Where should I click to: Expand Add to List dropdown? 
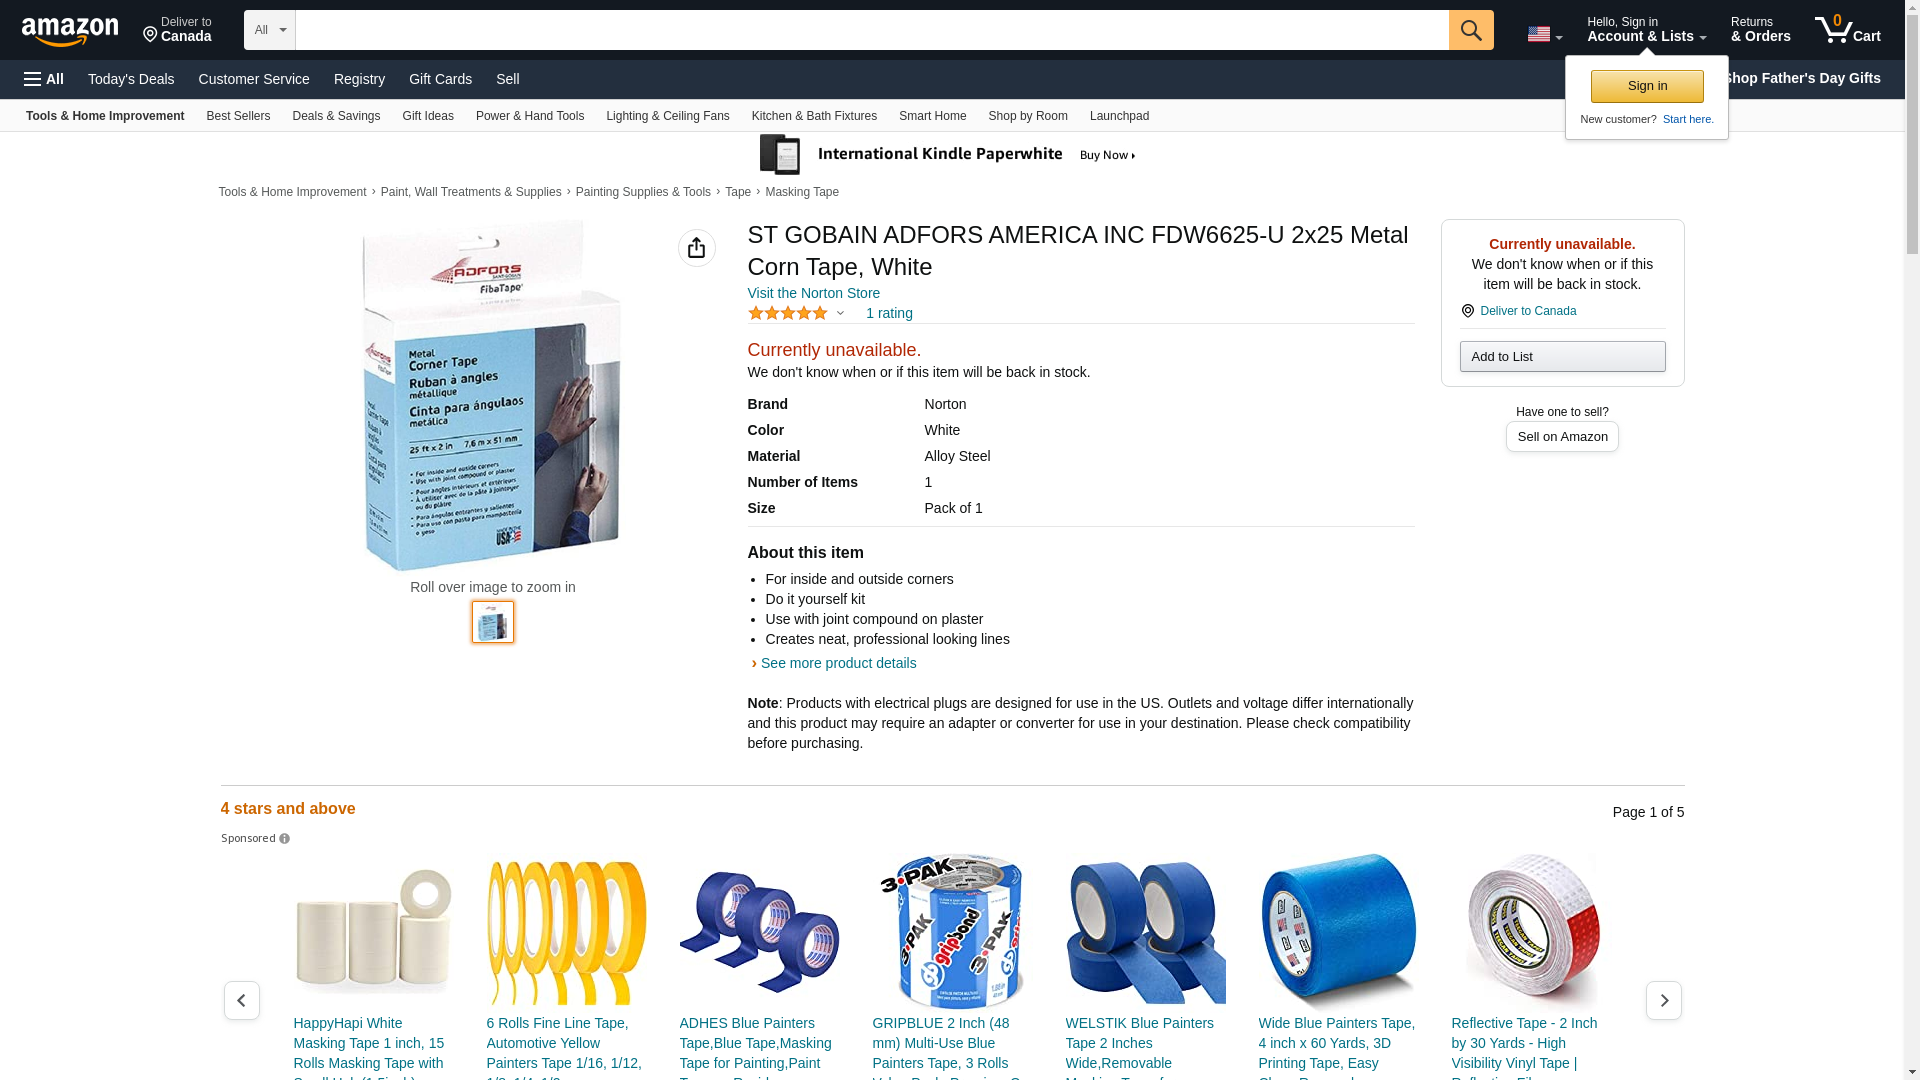pyautogui.click(x=1562, y=357)
